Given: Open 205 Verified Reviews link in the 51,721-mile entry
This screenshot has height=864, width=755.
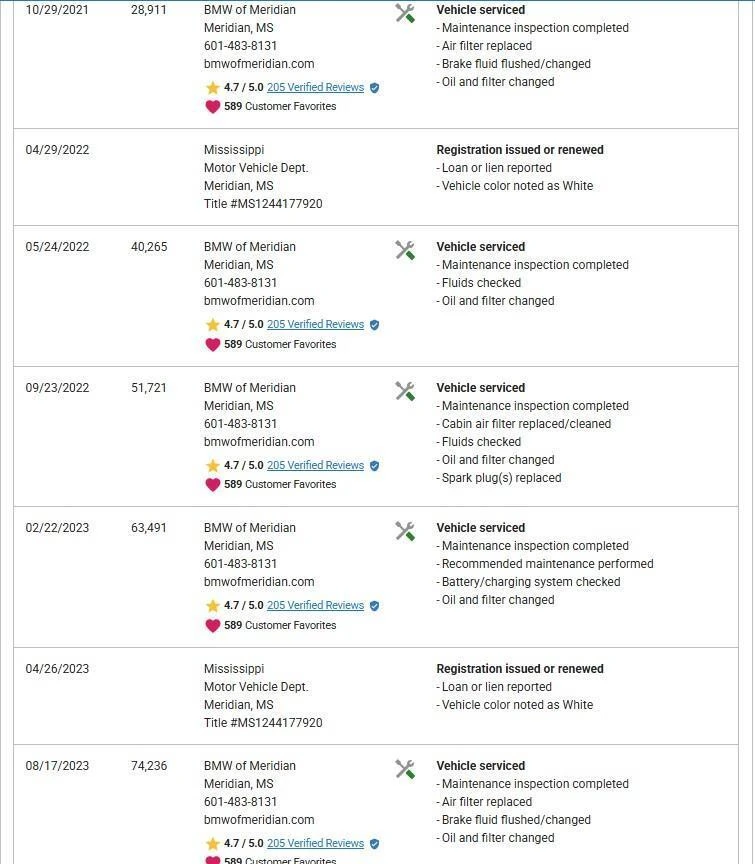Looking at the screenshot, I should point(315,466).
